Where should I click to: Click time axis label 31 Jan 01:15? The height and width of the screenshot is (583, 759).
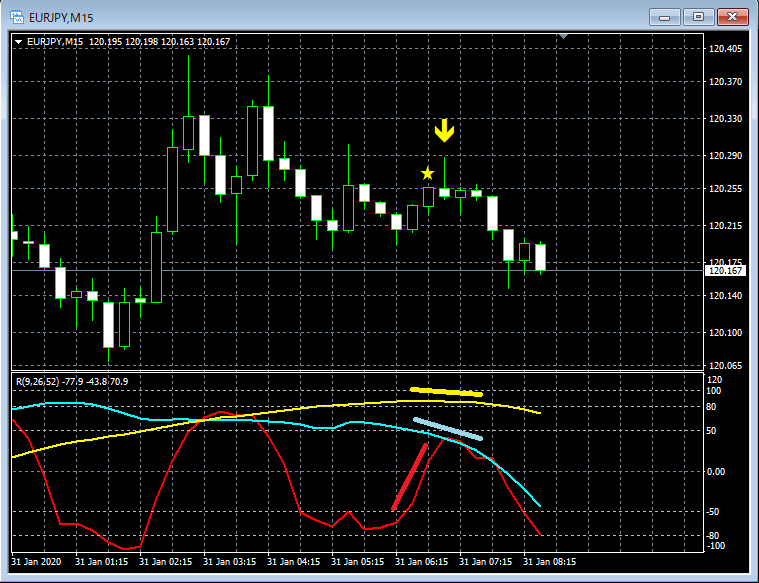point(102,562)
